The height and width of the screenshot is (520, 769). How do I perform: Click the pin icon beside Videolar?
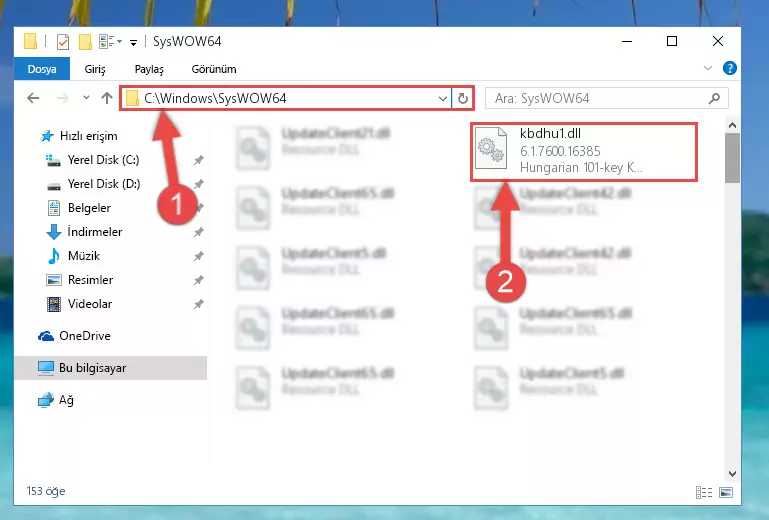pyautogui.click(x=198, y=304)
